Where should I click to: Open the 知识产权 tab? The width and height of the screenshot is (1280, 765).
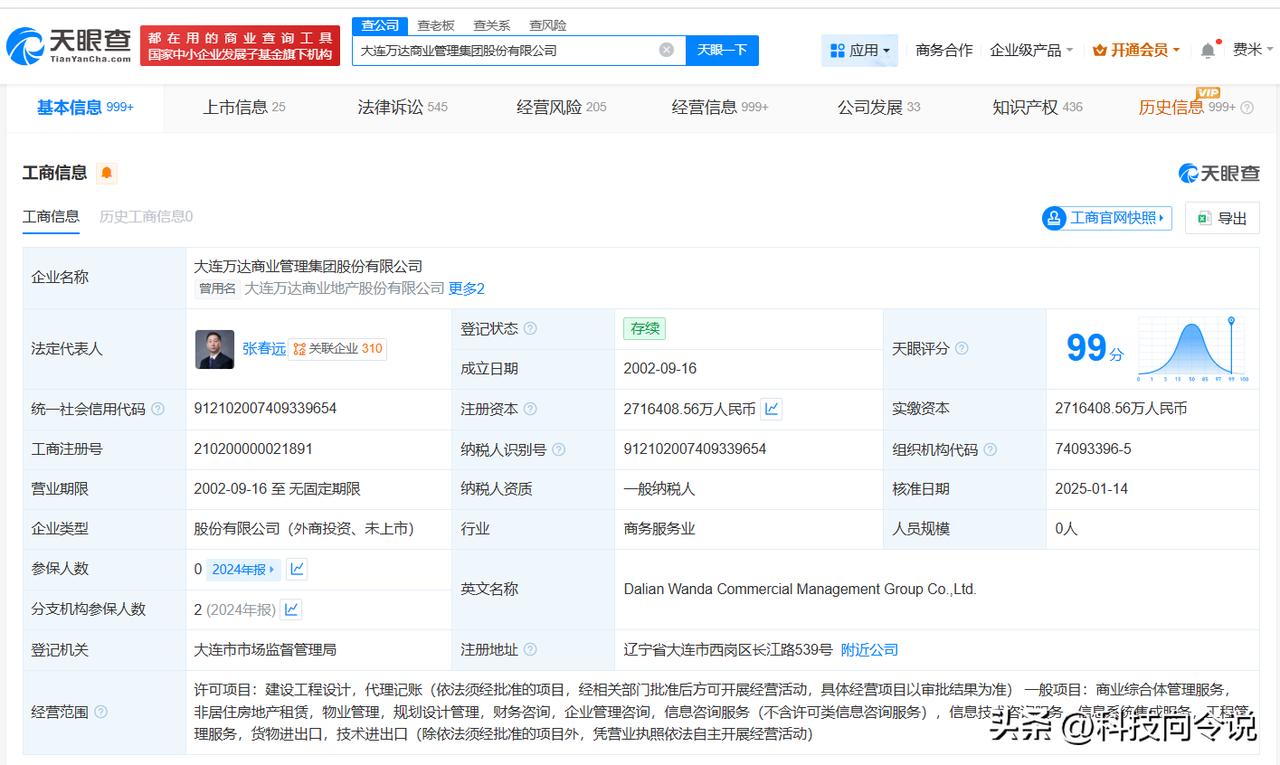pyautogui.click(x=1036, y=107)
